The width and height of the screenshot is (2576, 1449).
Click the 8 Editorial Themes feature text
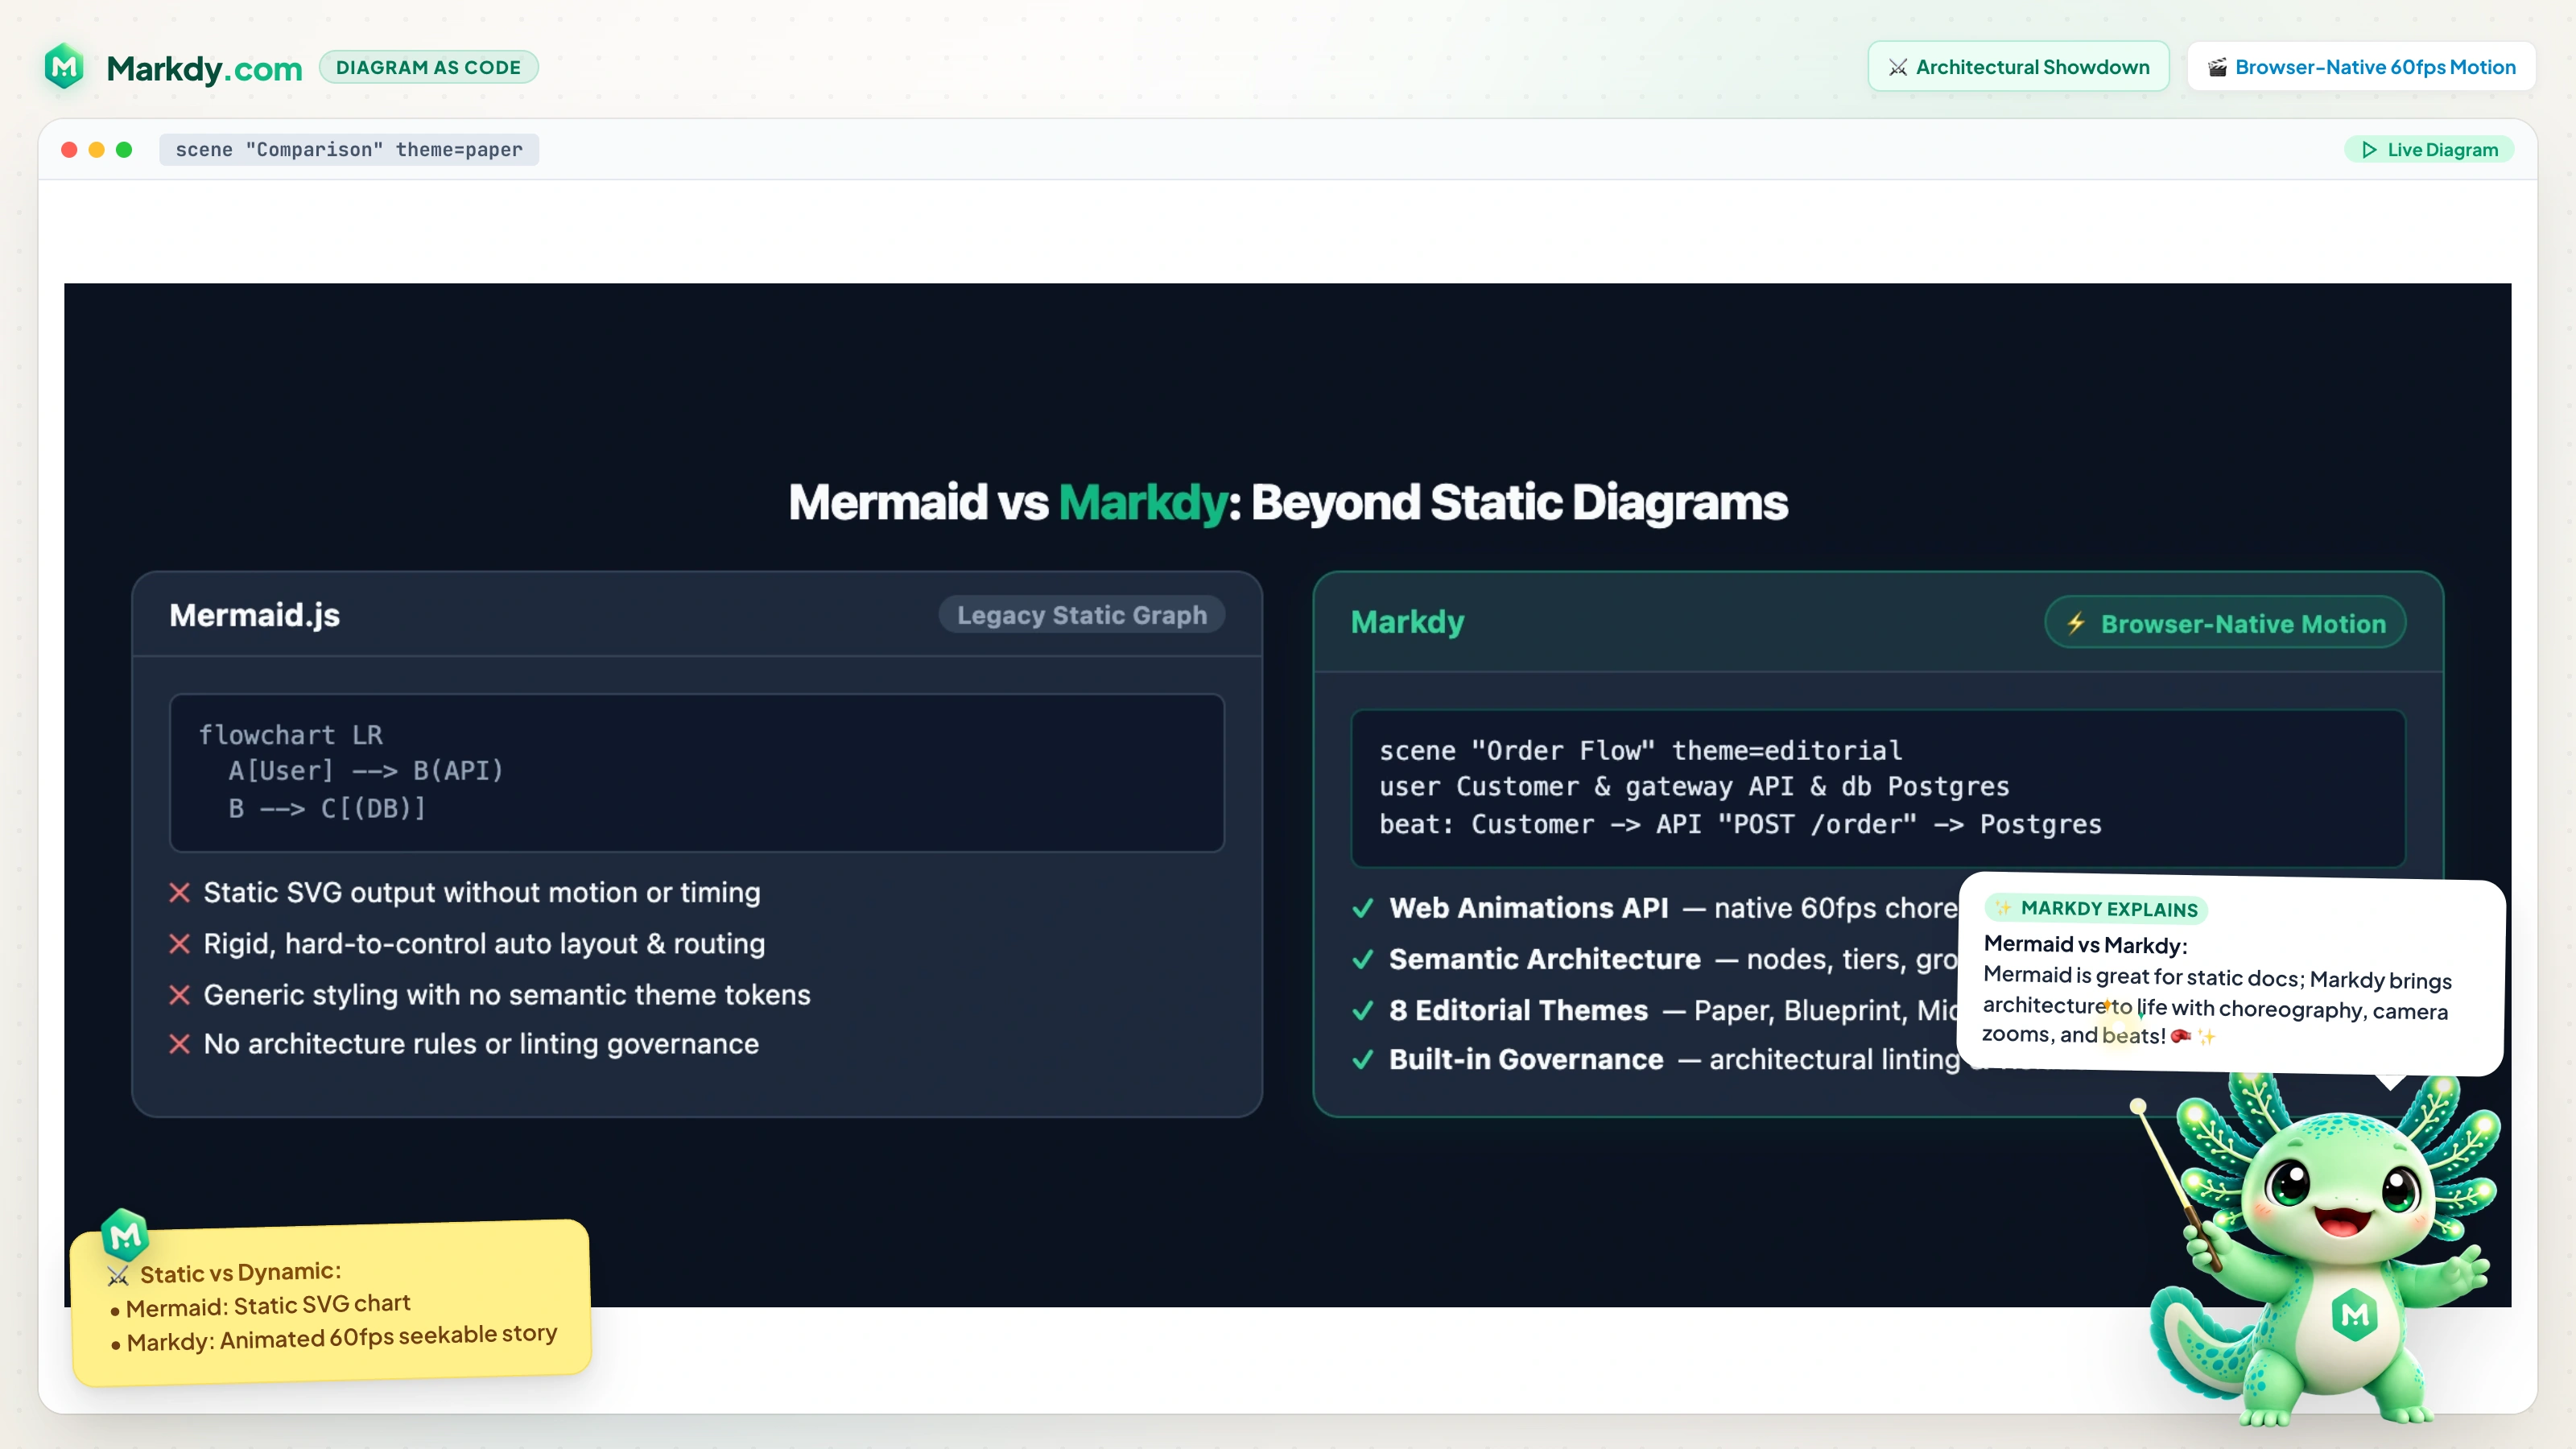pyautogui.click(x=1673, y=1010)
